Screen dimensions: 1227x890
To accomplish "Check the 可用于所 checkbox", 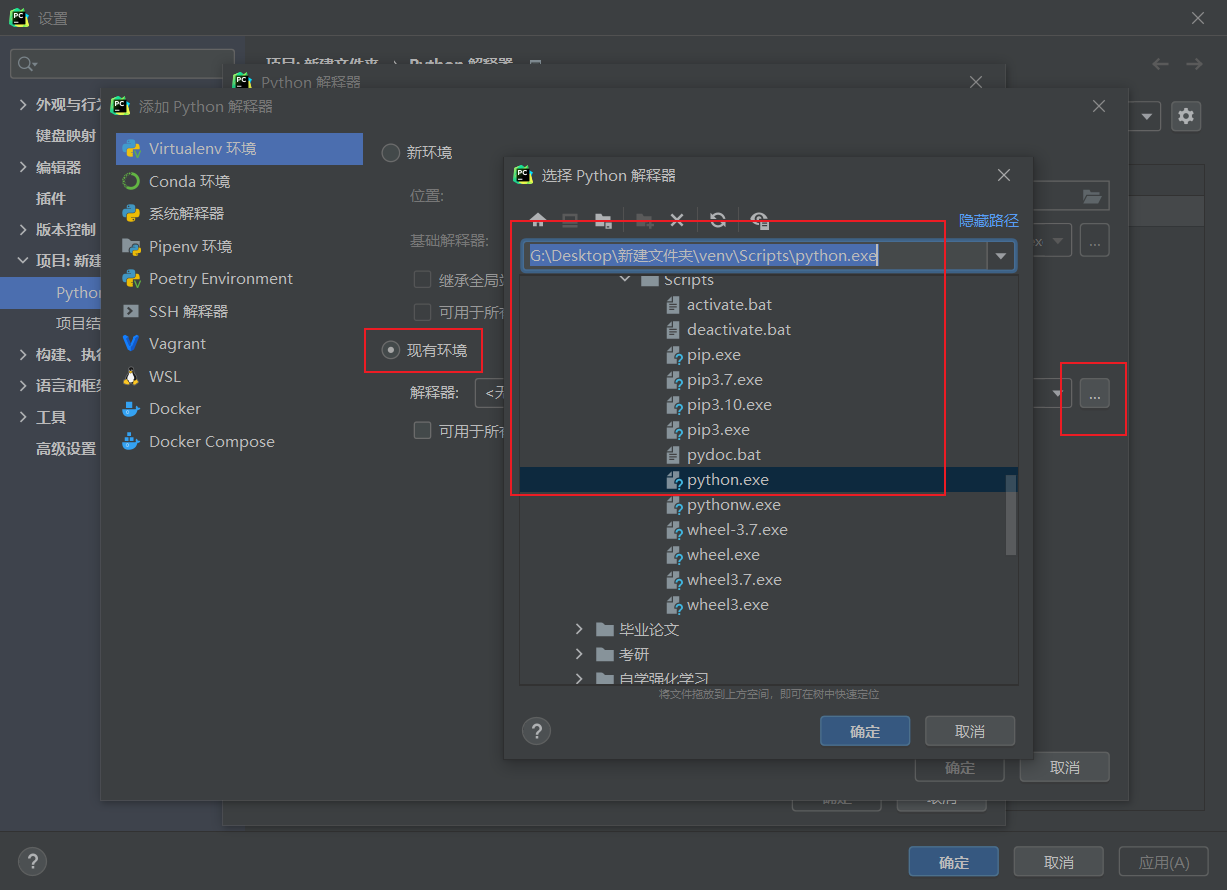I will click(x=422, y=311).
